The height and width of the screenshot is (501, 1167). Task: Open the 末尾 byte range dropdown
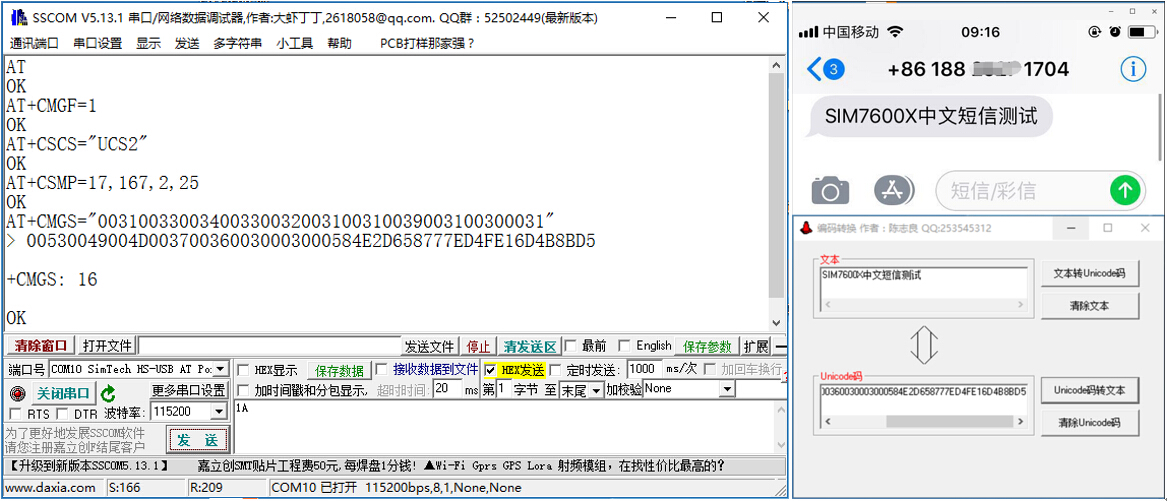[x=595, y=389]
